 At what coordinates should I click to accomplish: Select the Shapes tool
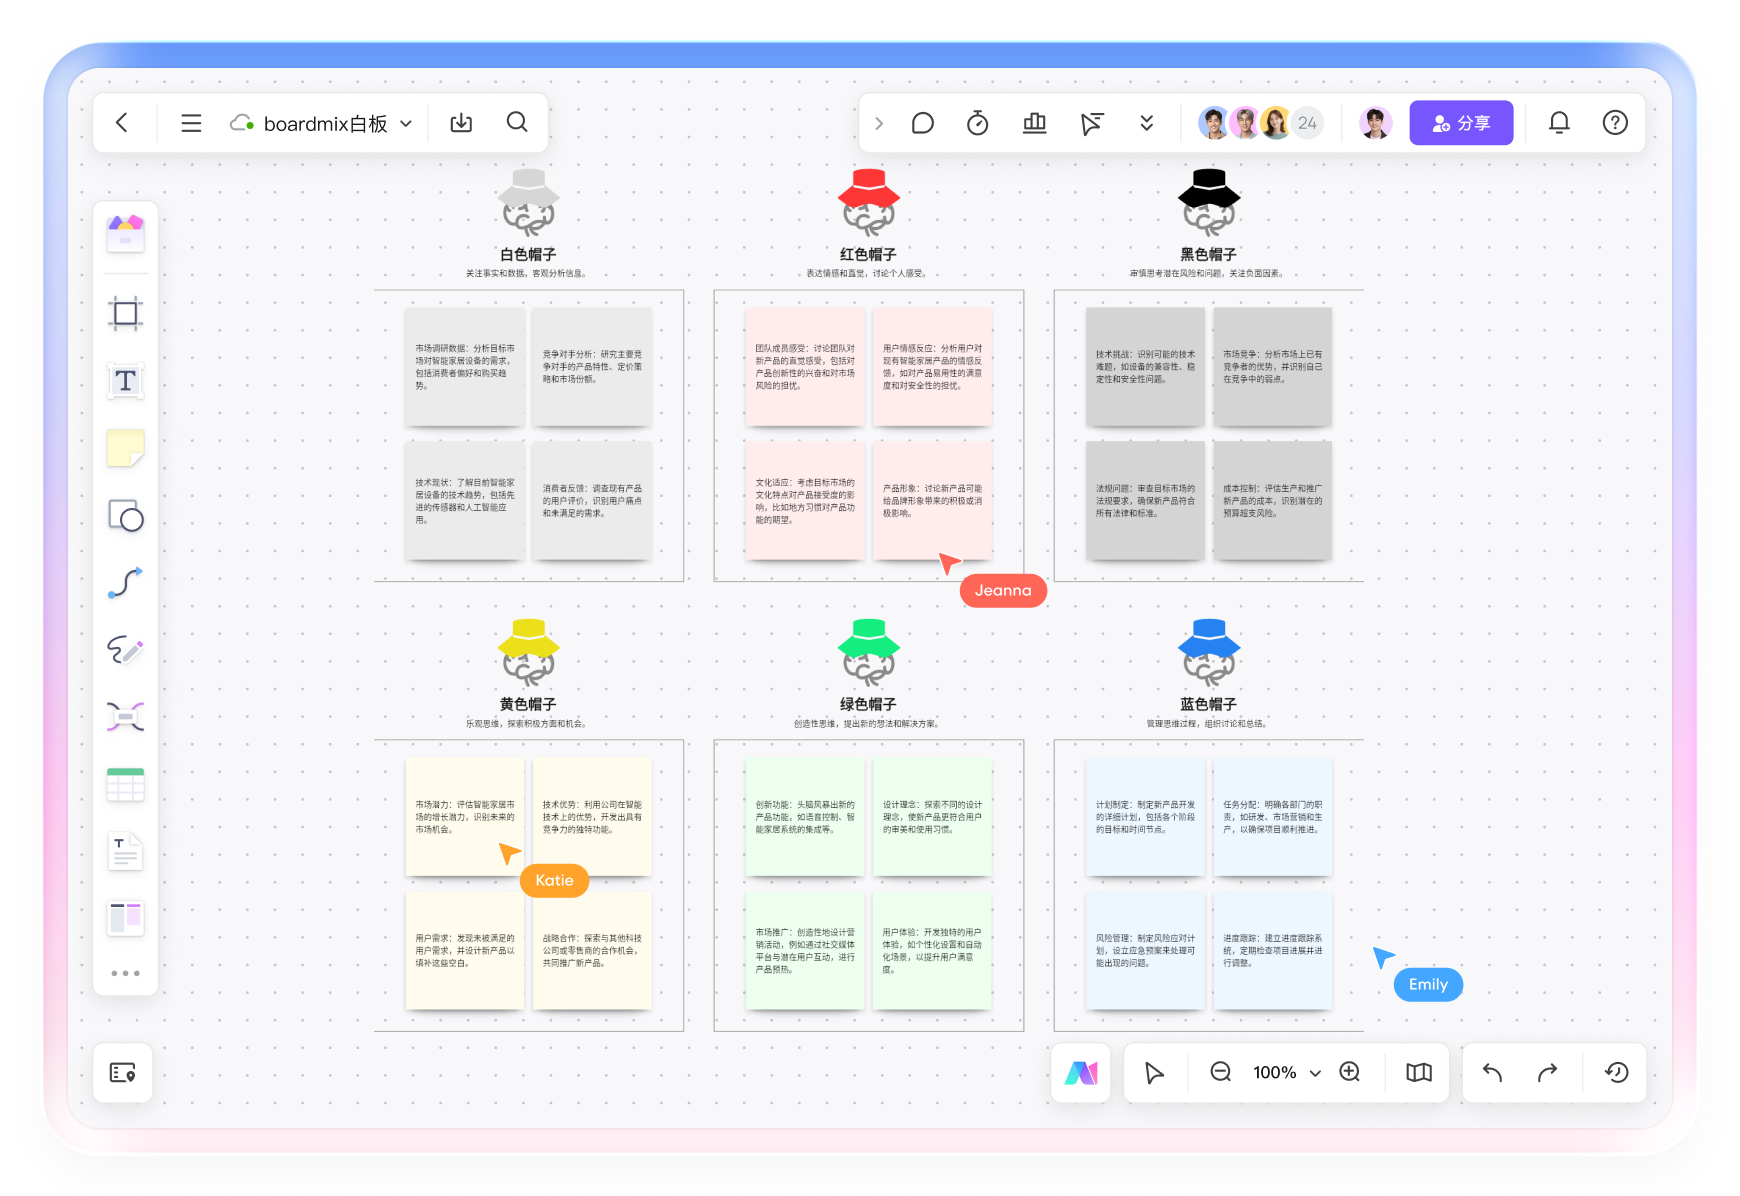(126, 516)
